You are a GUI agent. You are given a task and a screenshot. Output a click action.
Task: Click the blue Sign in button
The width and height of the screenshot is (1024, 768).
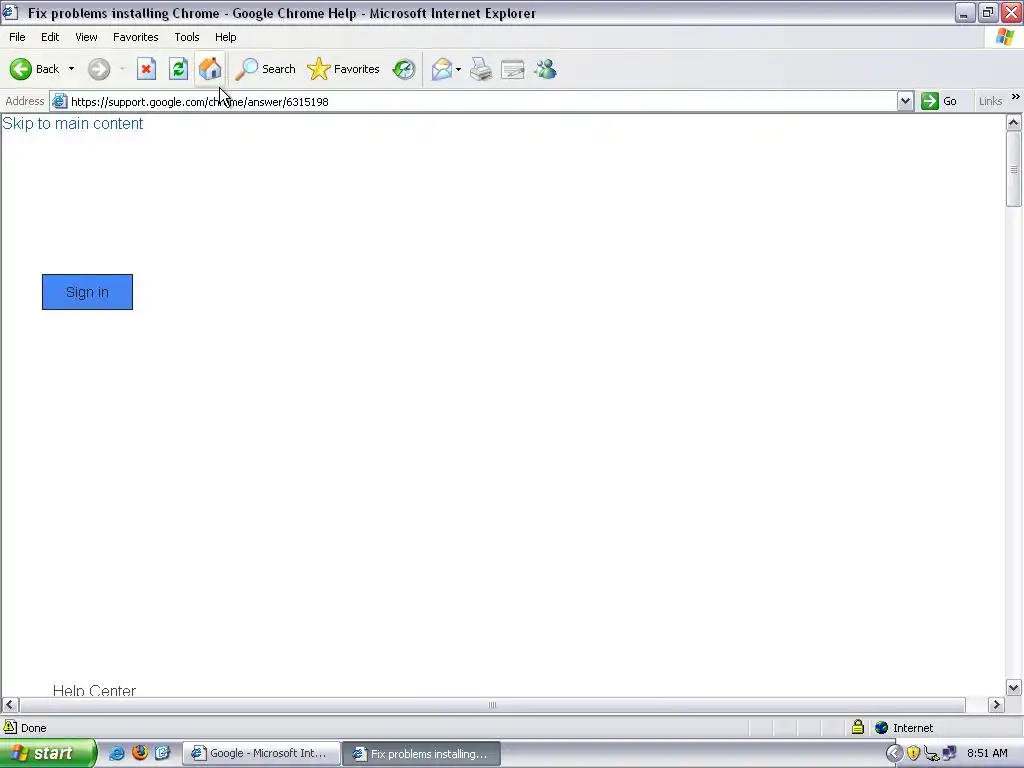coord(88,292)
